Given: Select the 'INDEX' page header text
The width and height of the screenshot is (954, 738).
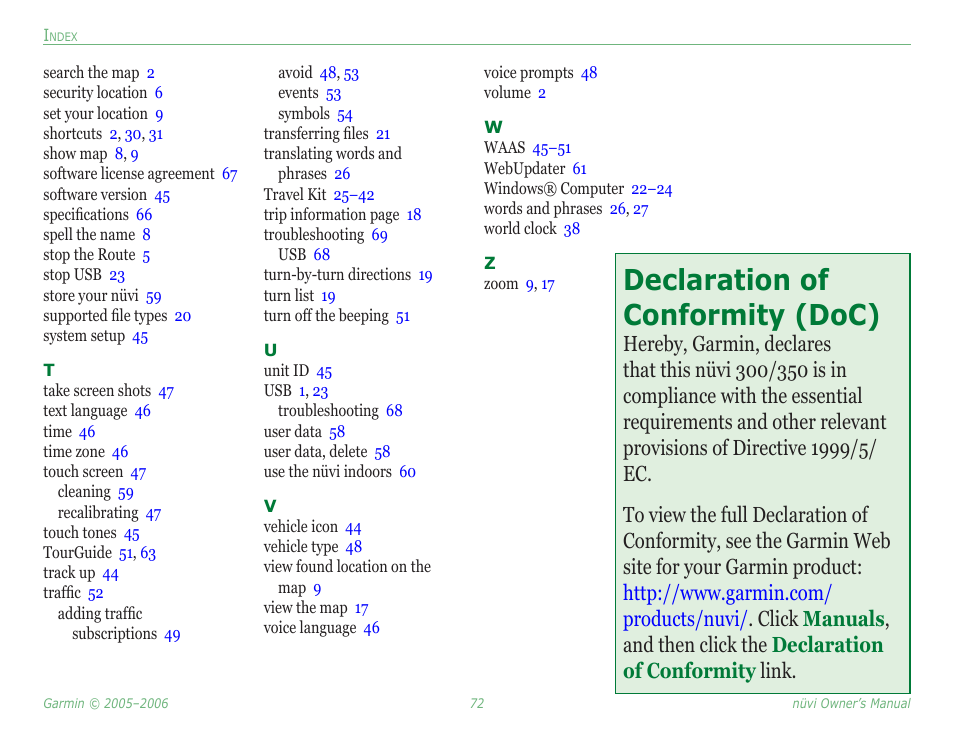Looking at the screenshot, I should tap(60, 36).
